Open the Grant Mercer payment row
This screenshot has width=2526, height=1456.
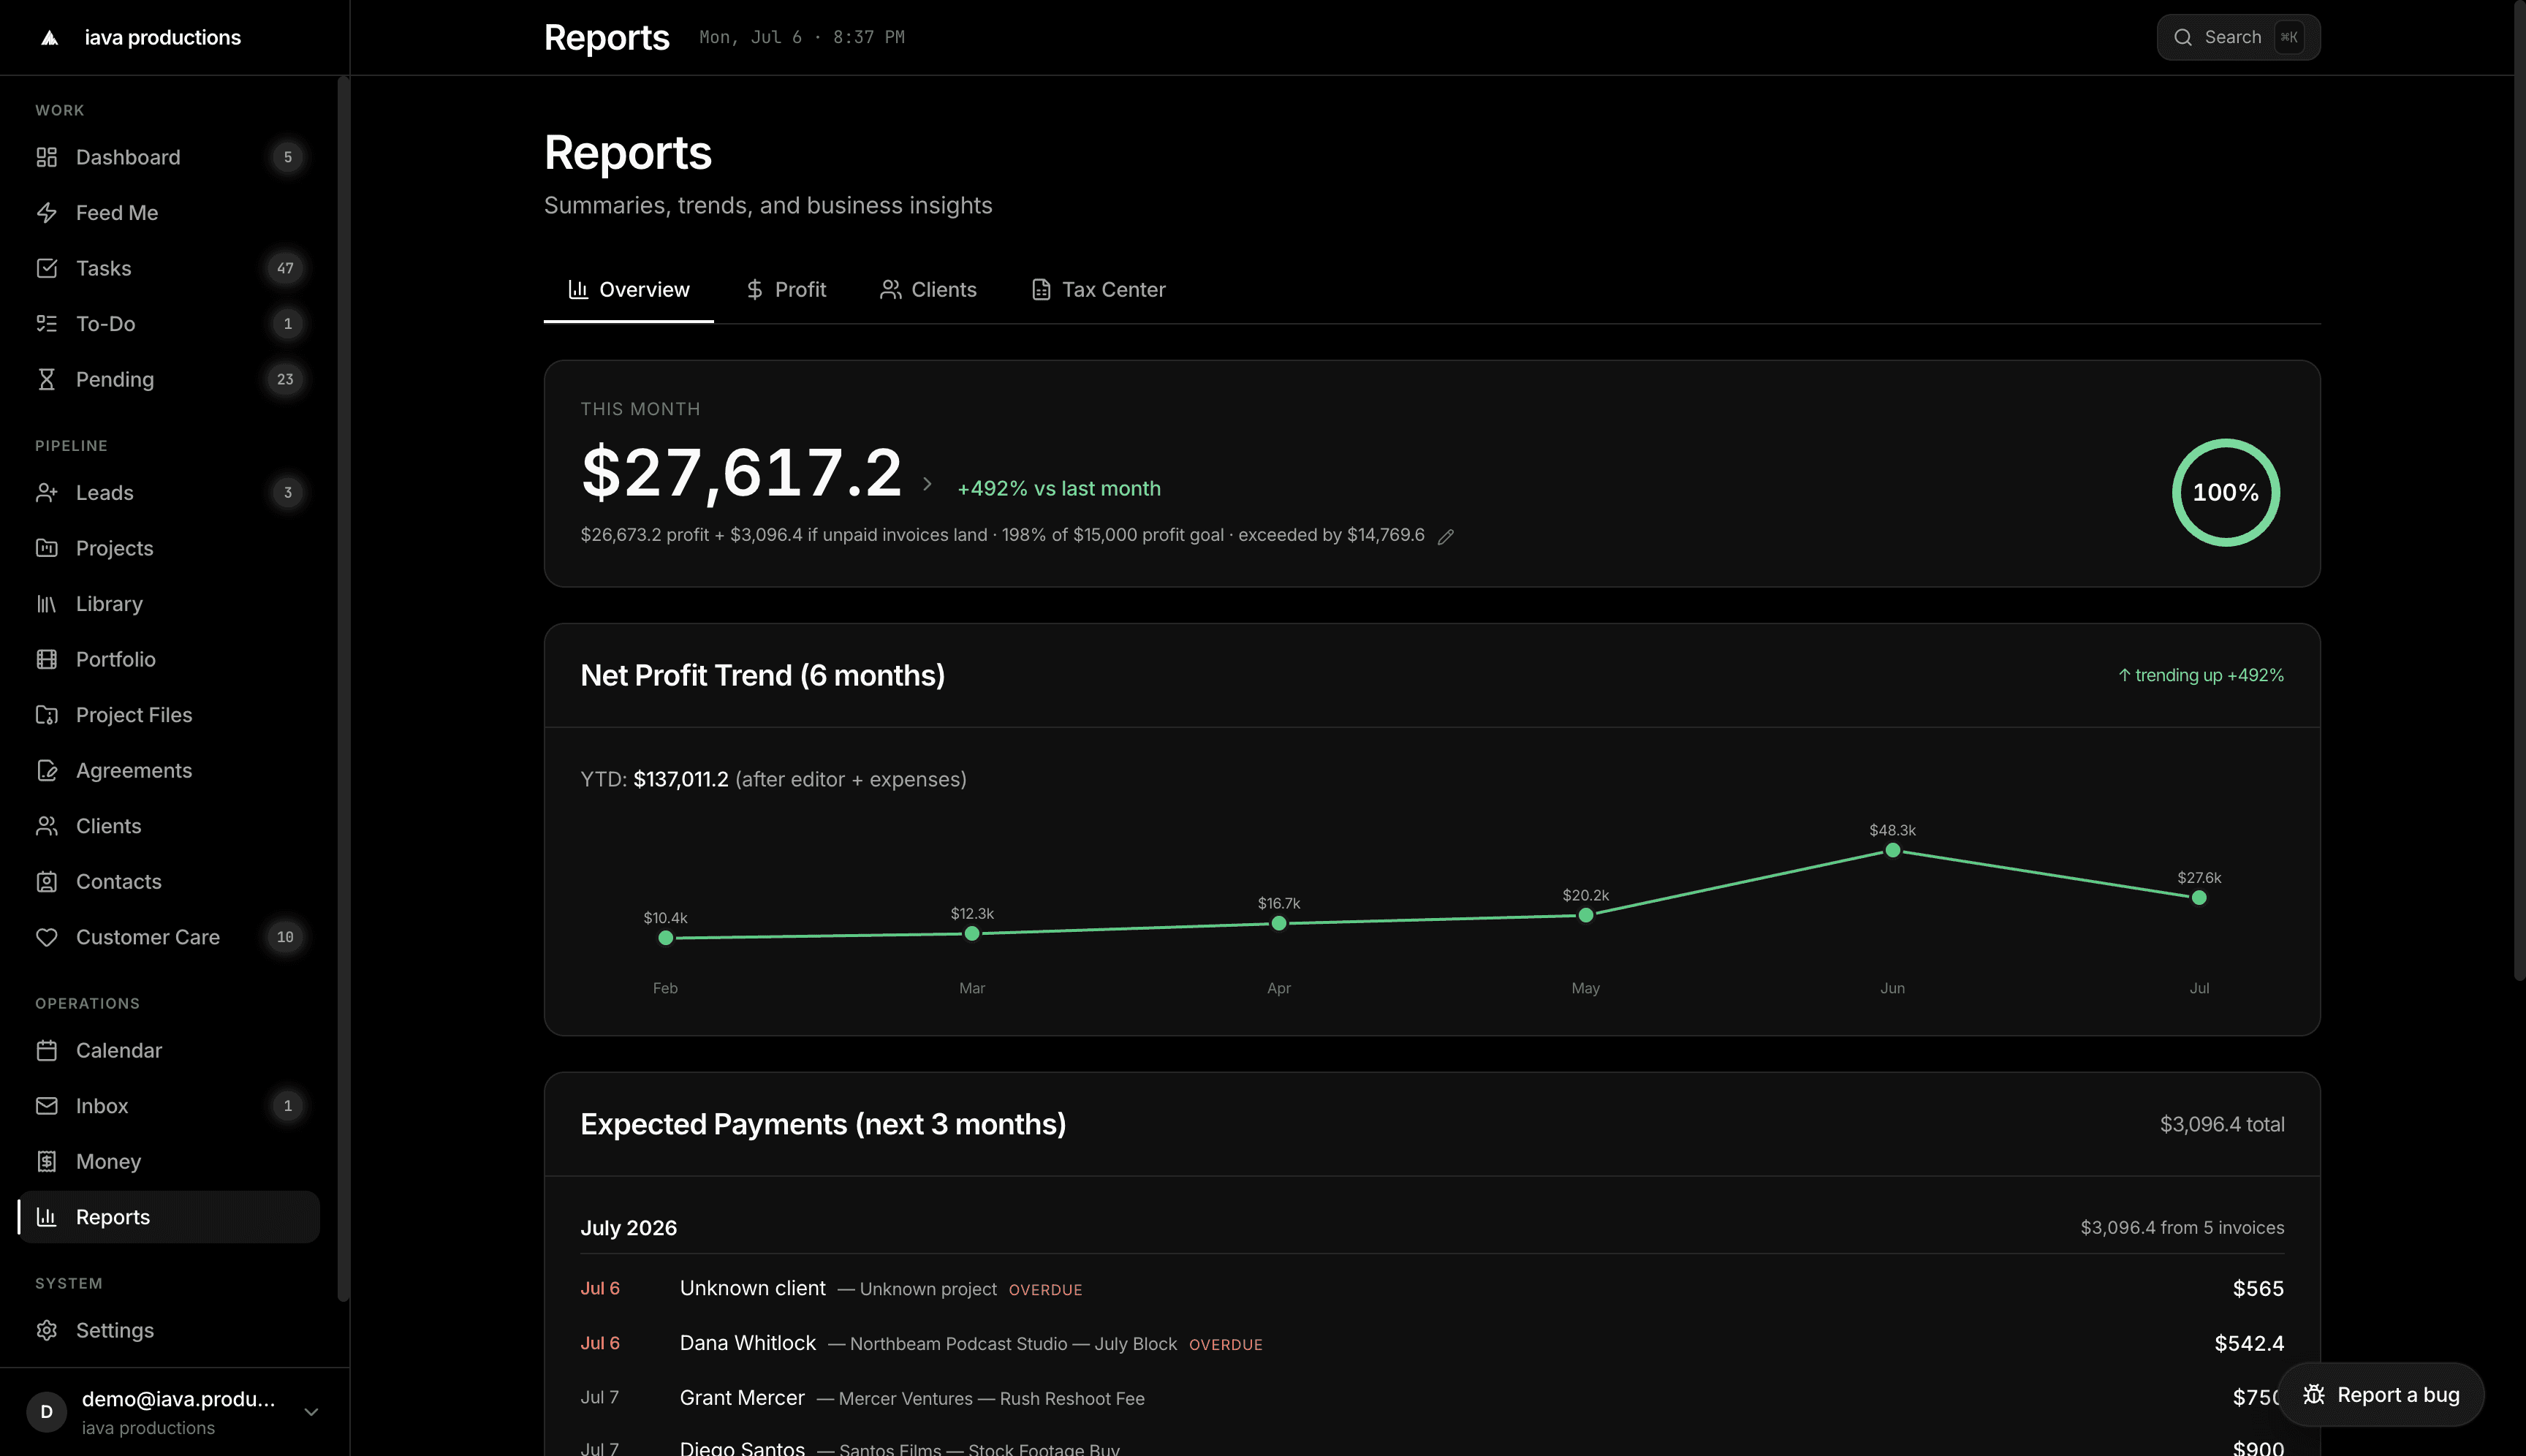tap(1432, 1398)
